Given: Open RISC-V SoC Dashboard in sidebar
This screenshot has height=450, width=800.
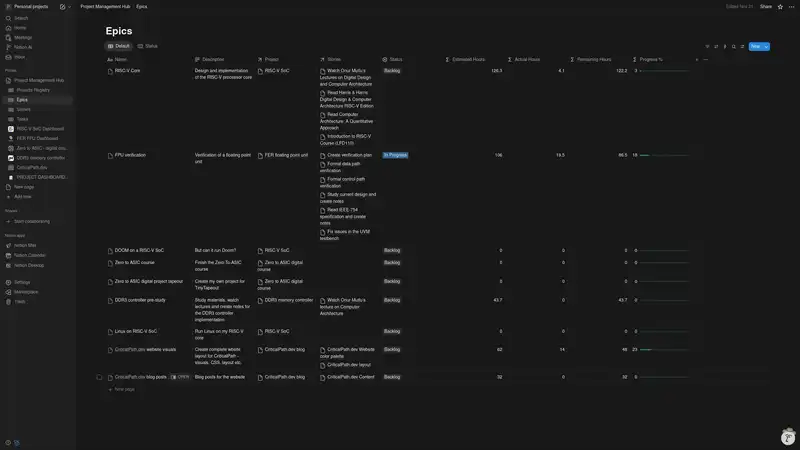Looking at the screenshot, I should coord(40,129).
